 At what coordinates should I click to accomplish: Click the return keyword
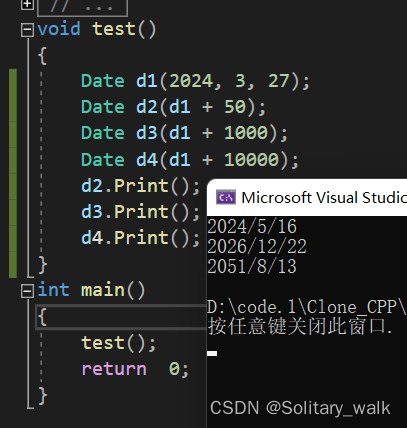[x=114, y=369]
